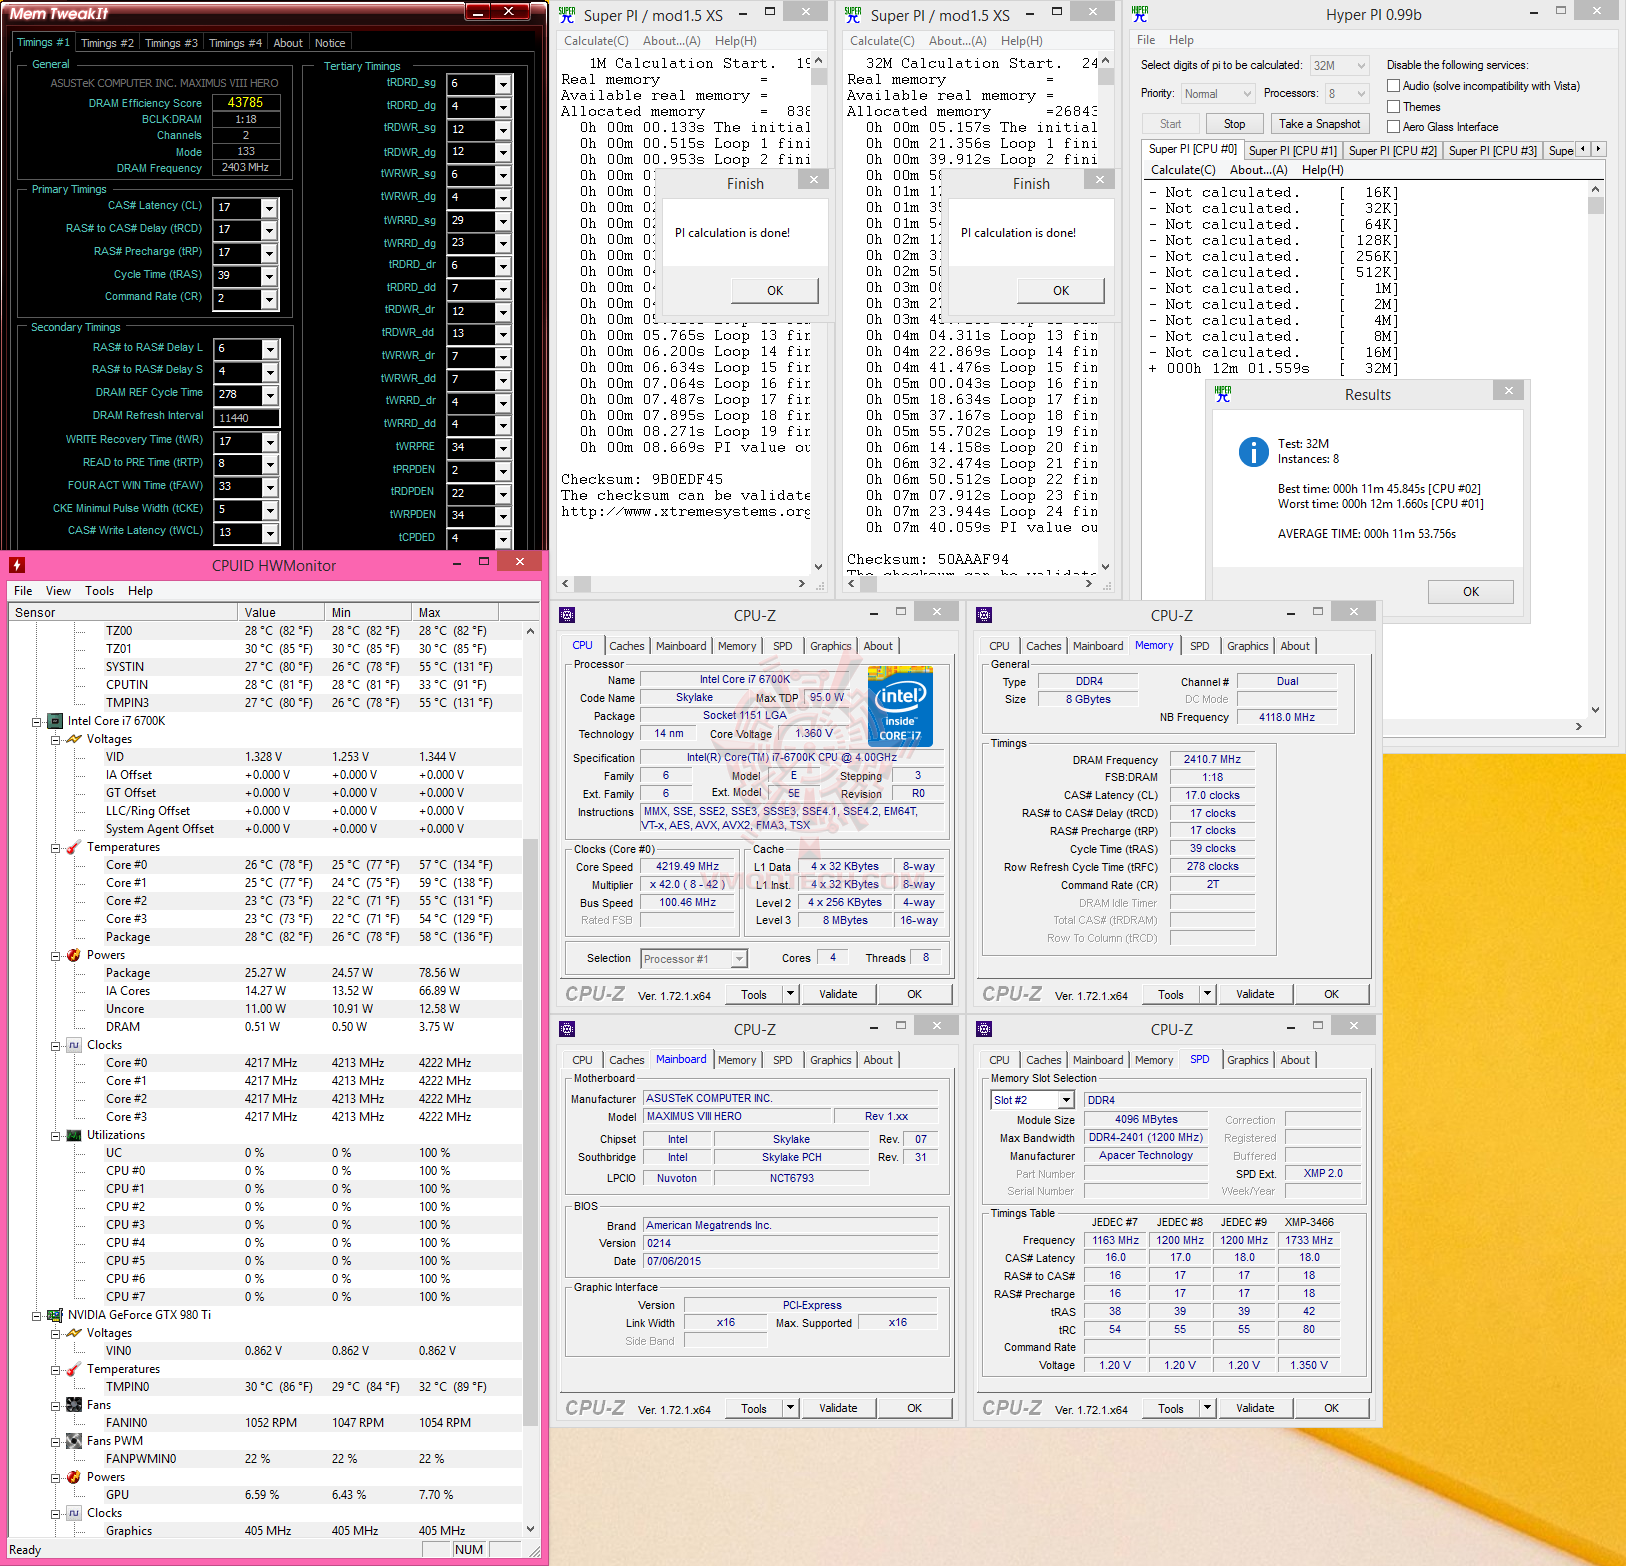Image resolution: width=1626 pixels, height=1566 pixels.
Task: Click the Utilizations chip icon in HWMonitor
Action: 74,1135
